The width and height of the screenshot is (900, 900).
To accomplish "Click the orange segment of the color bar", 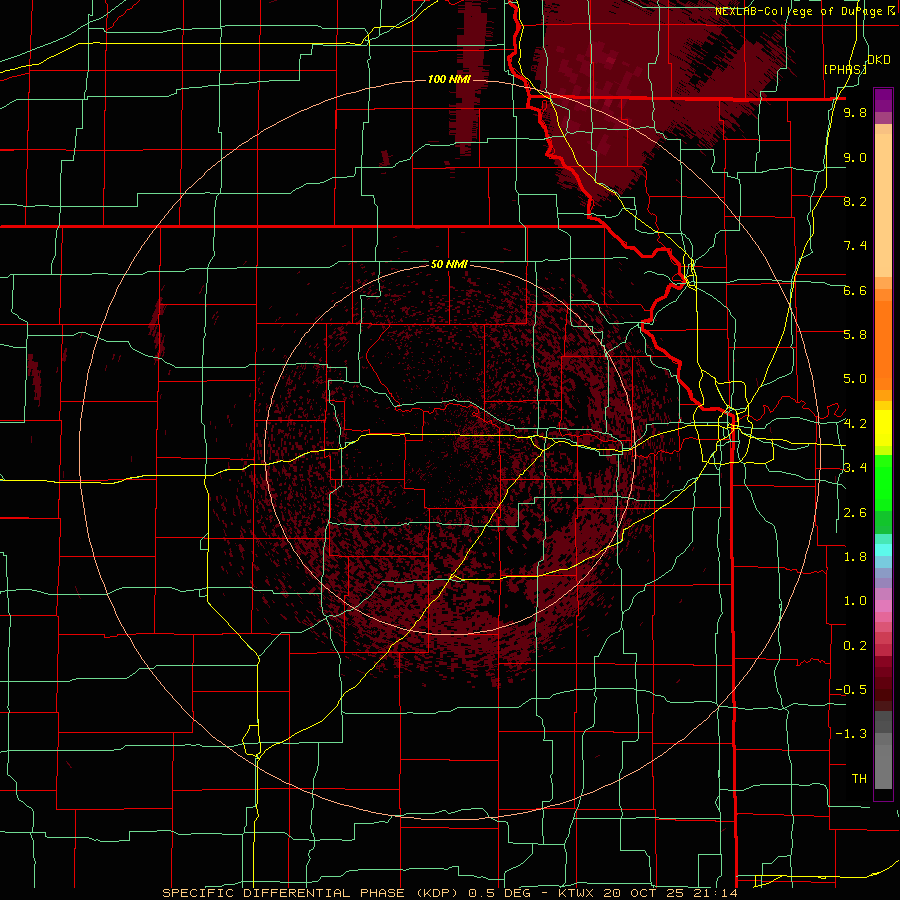I will click(883, 344).
